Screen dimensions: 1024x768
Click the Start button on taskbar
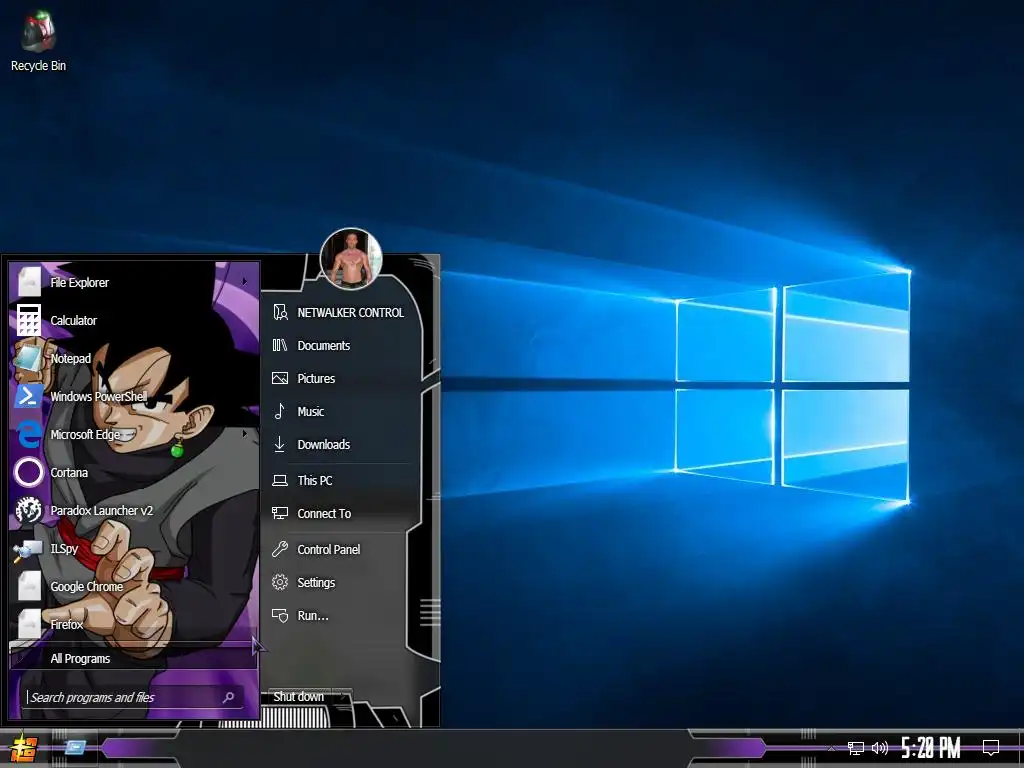(24, 749)
